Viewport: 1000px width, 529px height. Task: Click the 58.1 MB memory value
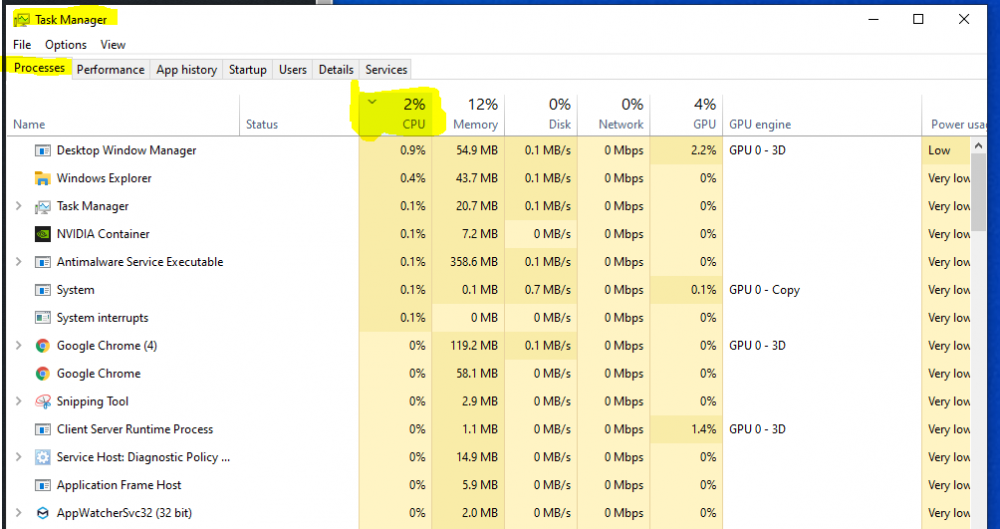tap(477, 374)
